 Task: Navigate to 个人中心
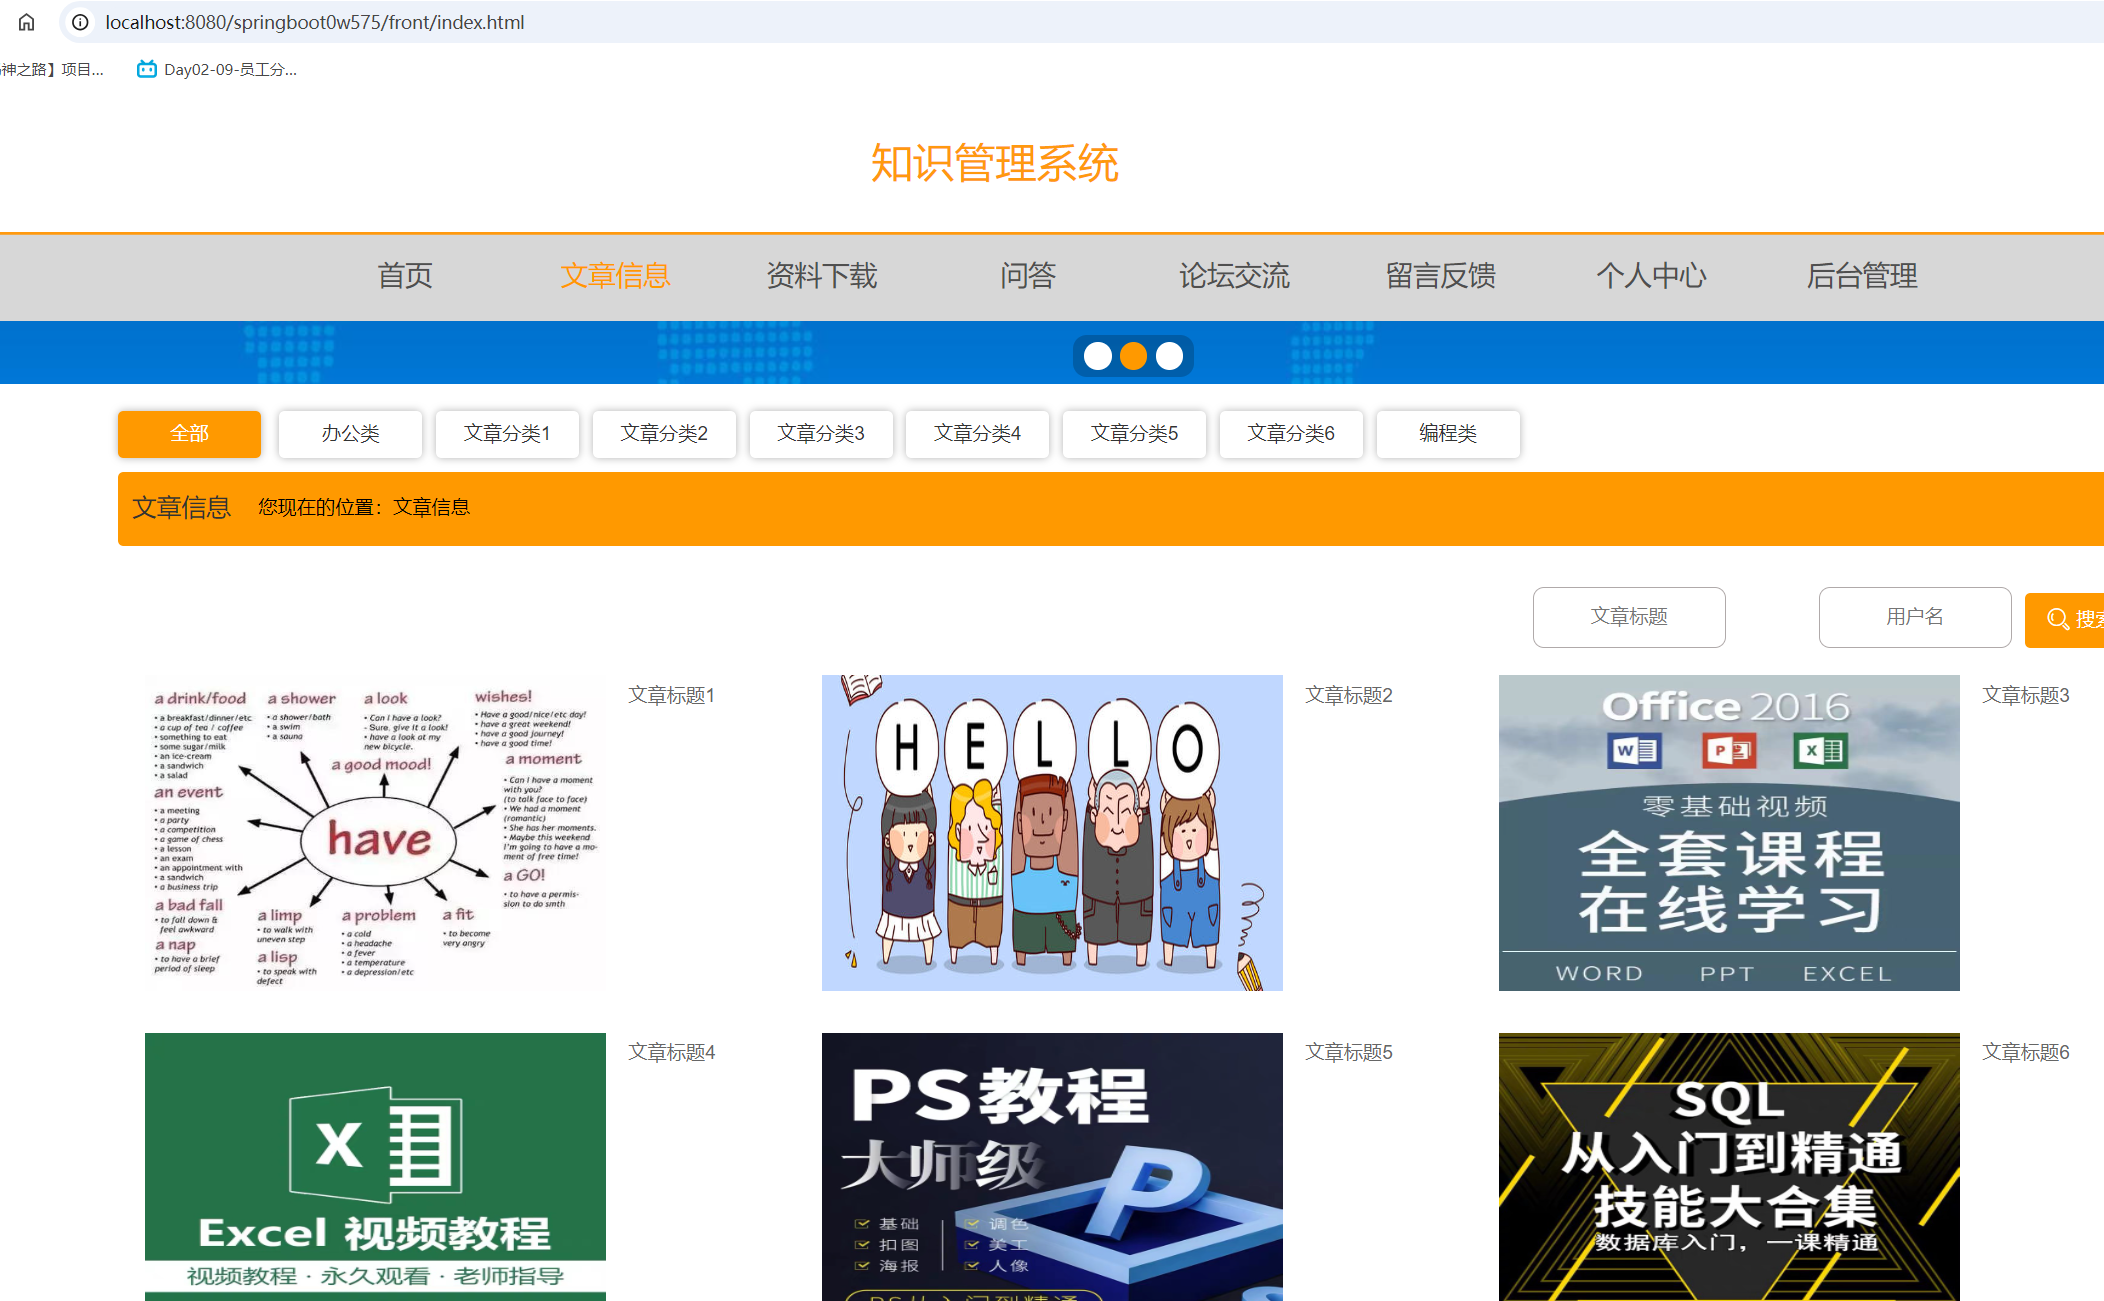1651,276
